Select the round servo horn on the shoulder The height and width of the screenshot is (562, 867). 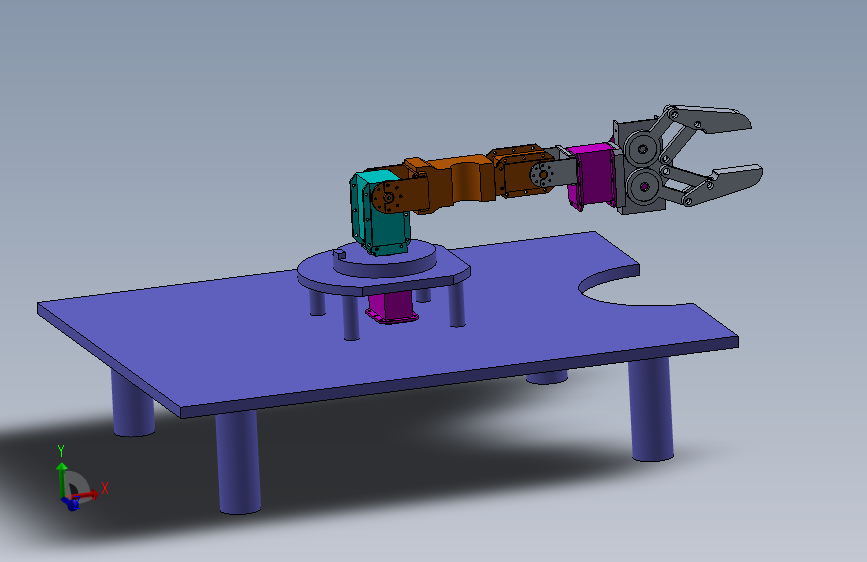[388, 197]
